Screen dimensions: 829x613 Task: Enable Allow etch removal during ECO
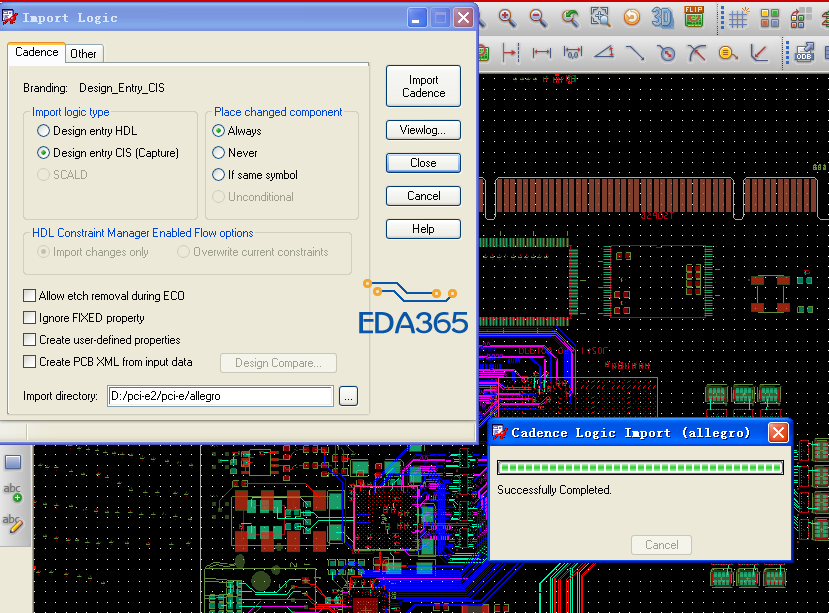[30, 296]
